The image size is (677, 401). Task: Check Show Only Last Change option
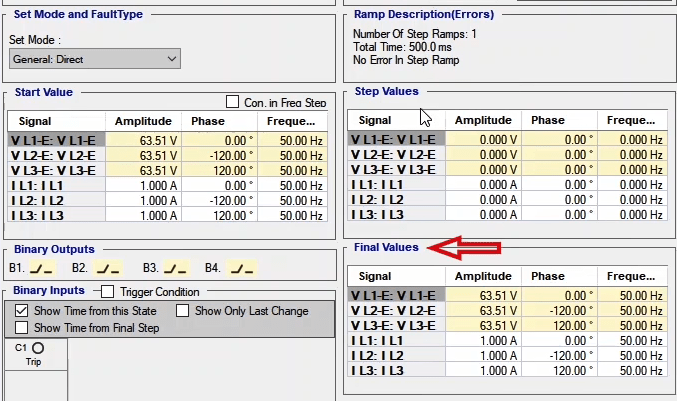[x=183, y=311]
